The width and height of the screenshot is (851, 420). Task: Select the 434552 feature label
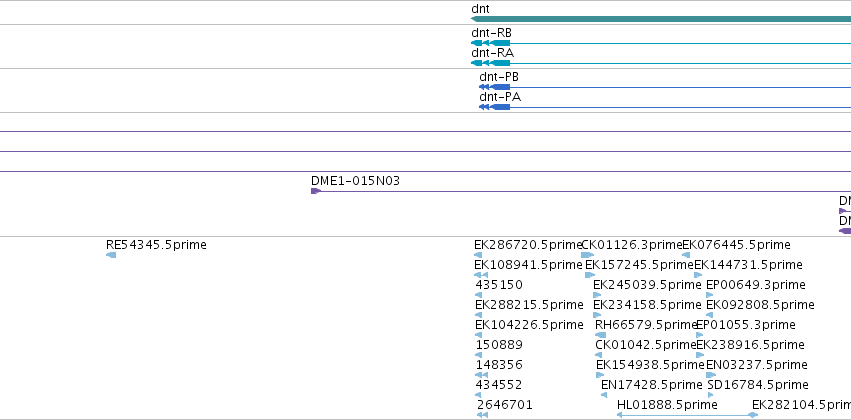(499, 385)
